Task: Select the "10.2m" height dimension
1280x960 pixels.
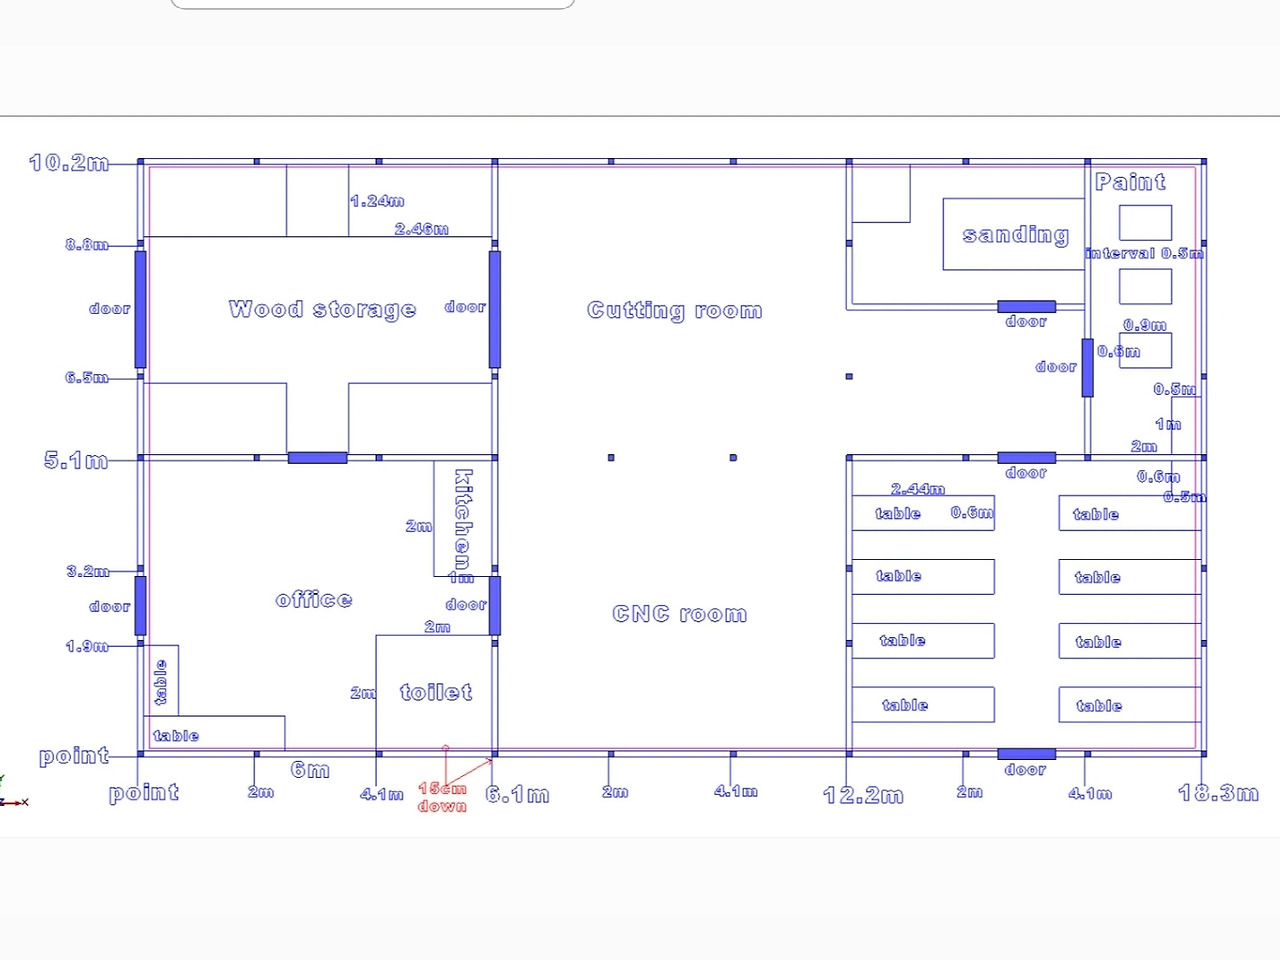Action: [x=69, y=162]
